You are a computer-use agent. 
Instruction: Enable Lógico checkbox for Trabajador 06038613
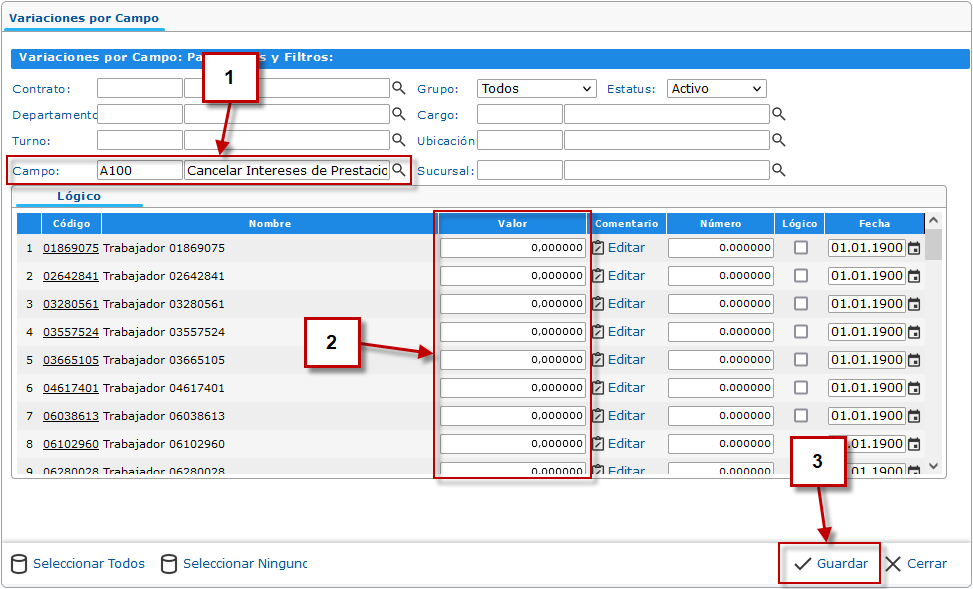801,416
